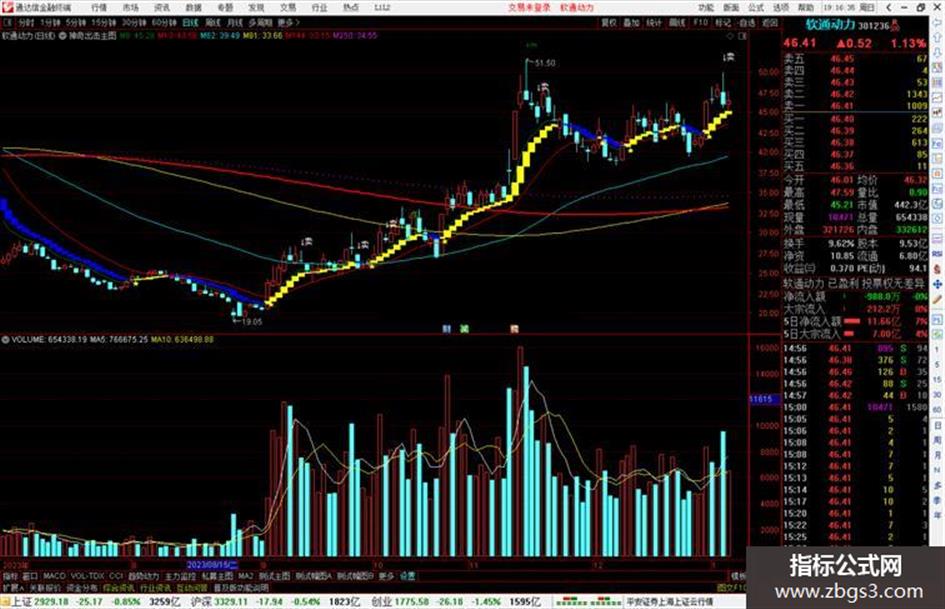Screen dimensions: 945x609
Task: Click the back chevron in title bar
Action: (888, 7)
